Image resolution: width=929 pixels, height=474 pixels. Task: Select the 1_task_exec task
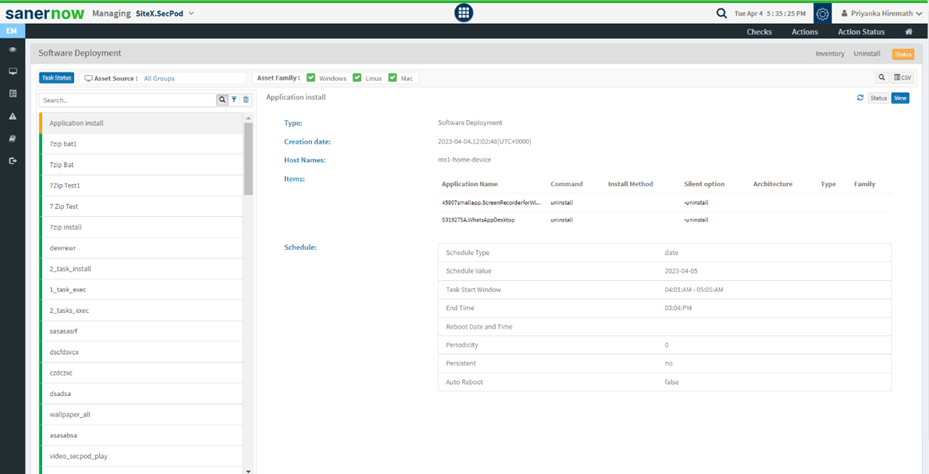(x=142, y=289)
